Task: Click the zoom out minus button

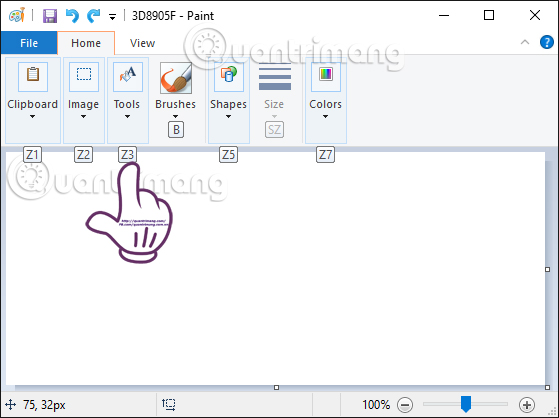Action: [x=405, y=405]
